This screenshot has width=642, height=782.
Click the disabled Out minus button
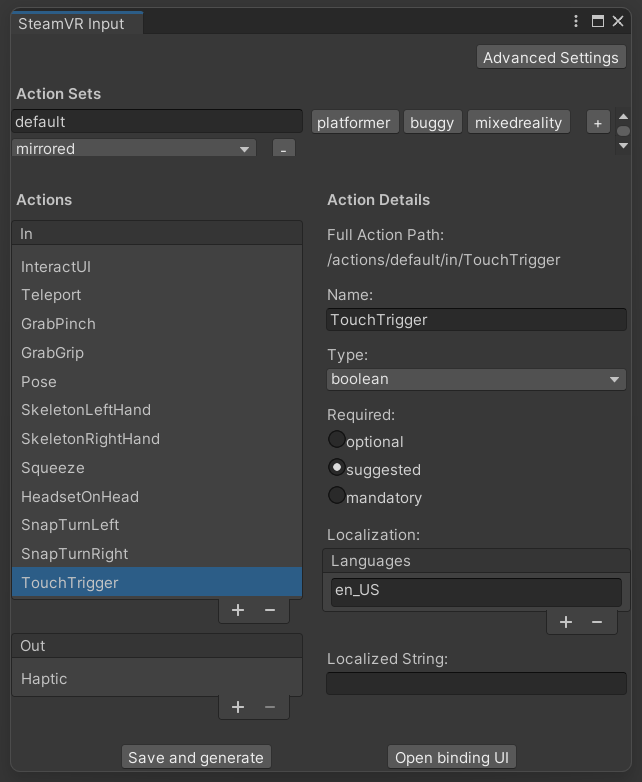tap(270, 707)
